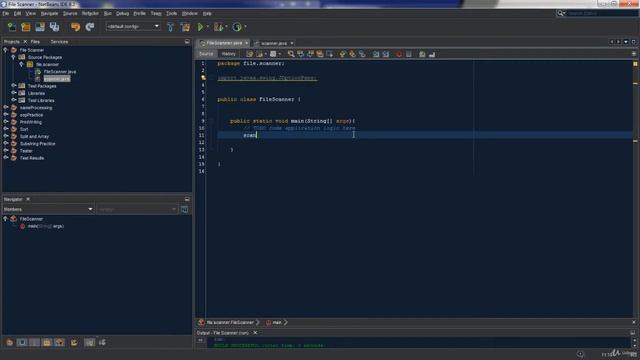This screenshot has height=360, width=640.
Task: Toggle the Fully Qualified Names button in Navigator
Action: tap(74, 342)
